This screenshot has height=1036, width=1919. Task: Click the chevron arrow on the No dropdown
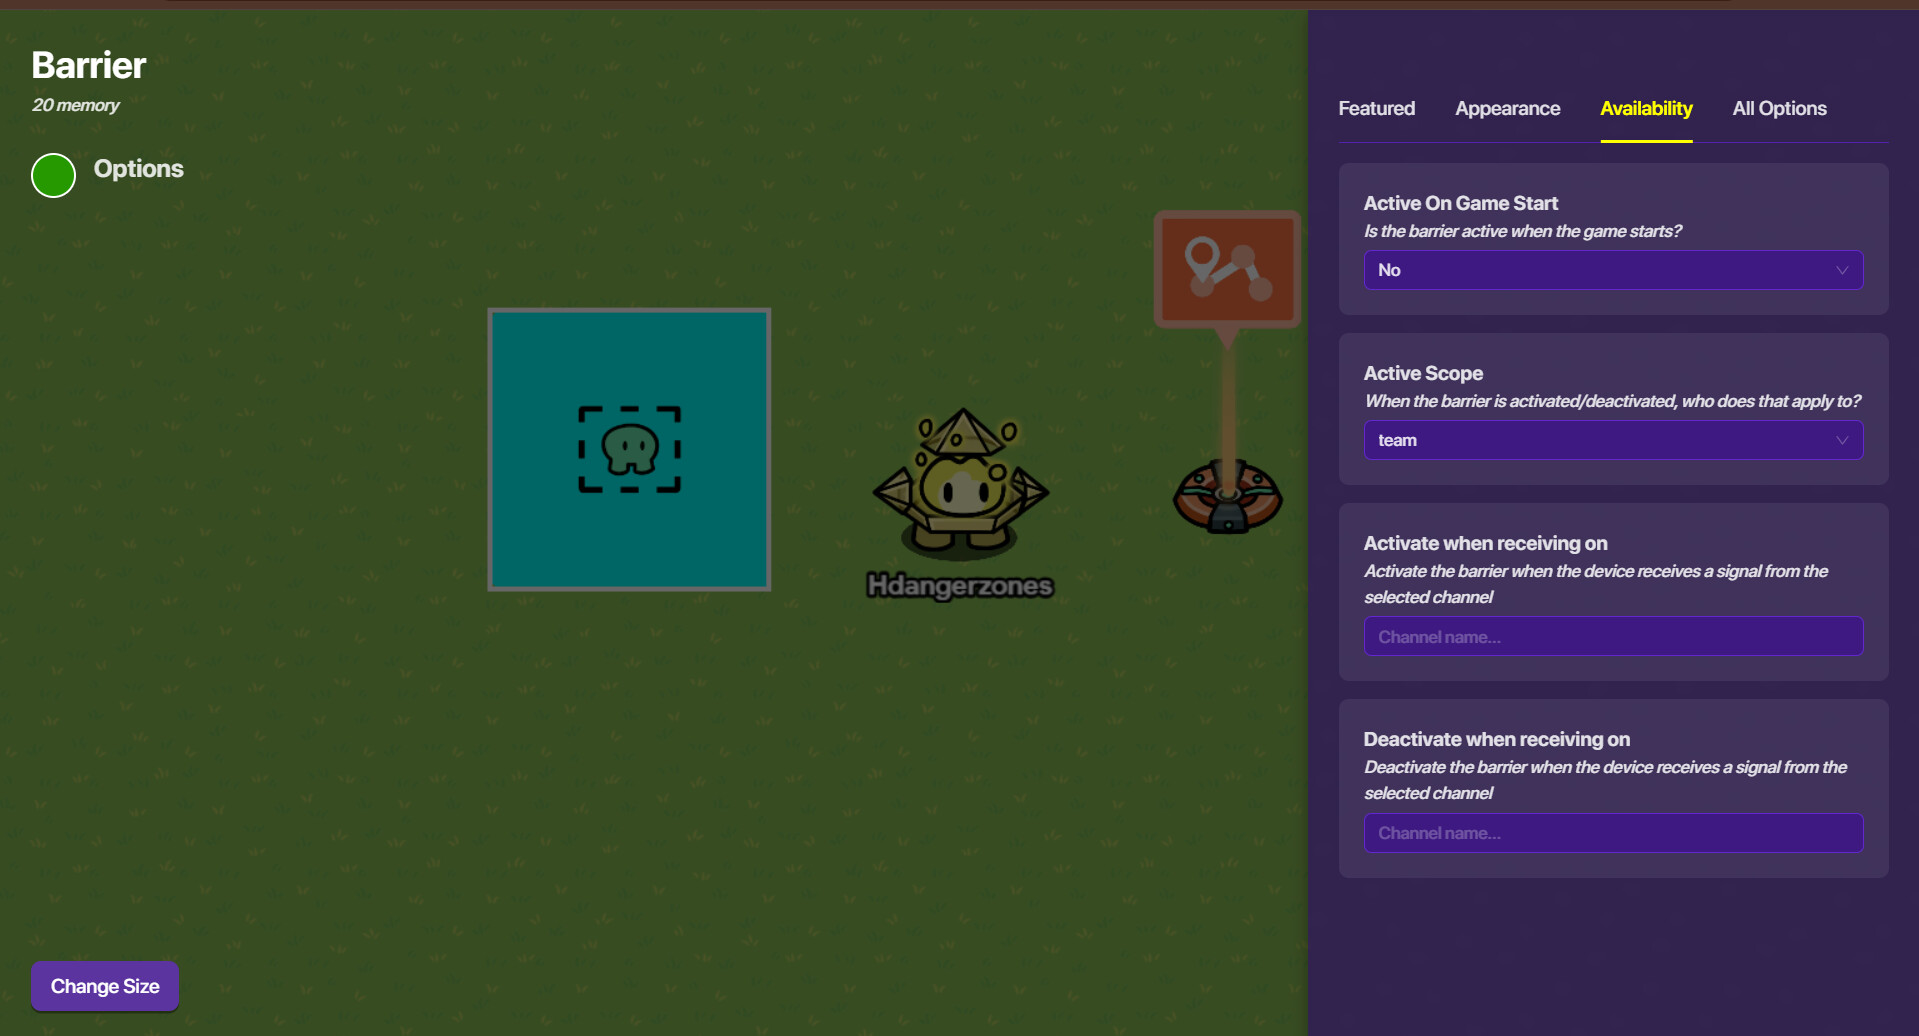coord(1842,270)
